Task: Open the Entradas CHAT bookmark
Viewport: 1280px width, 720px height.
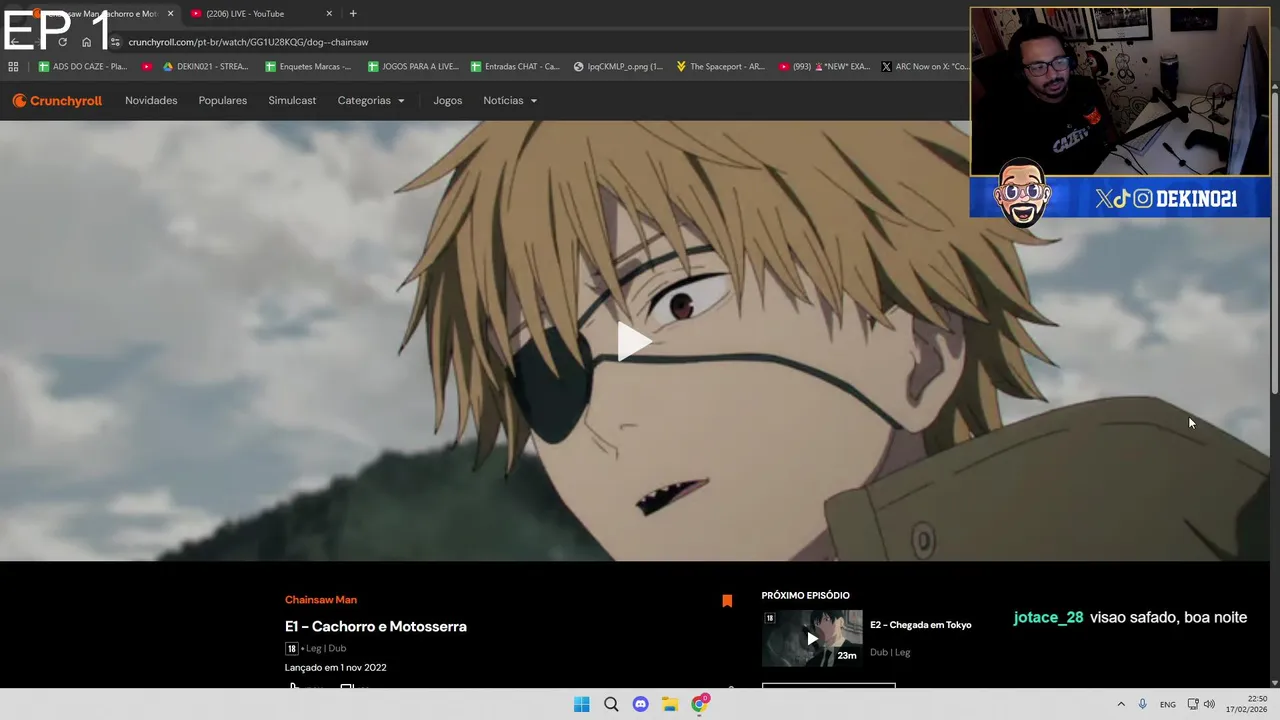Action: click(514, 67)
